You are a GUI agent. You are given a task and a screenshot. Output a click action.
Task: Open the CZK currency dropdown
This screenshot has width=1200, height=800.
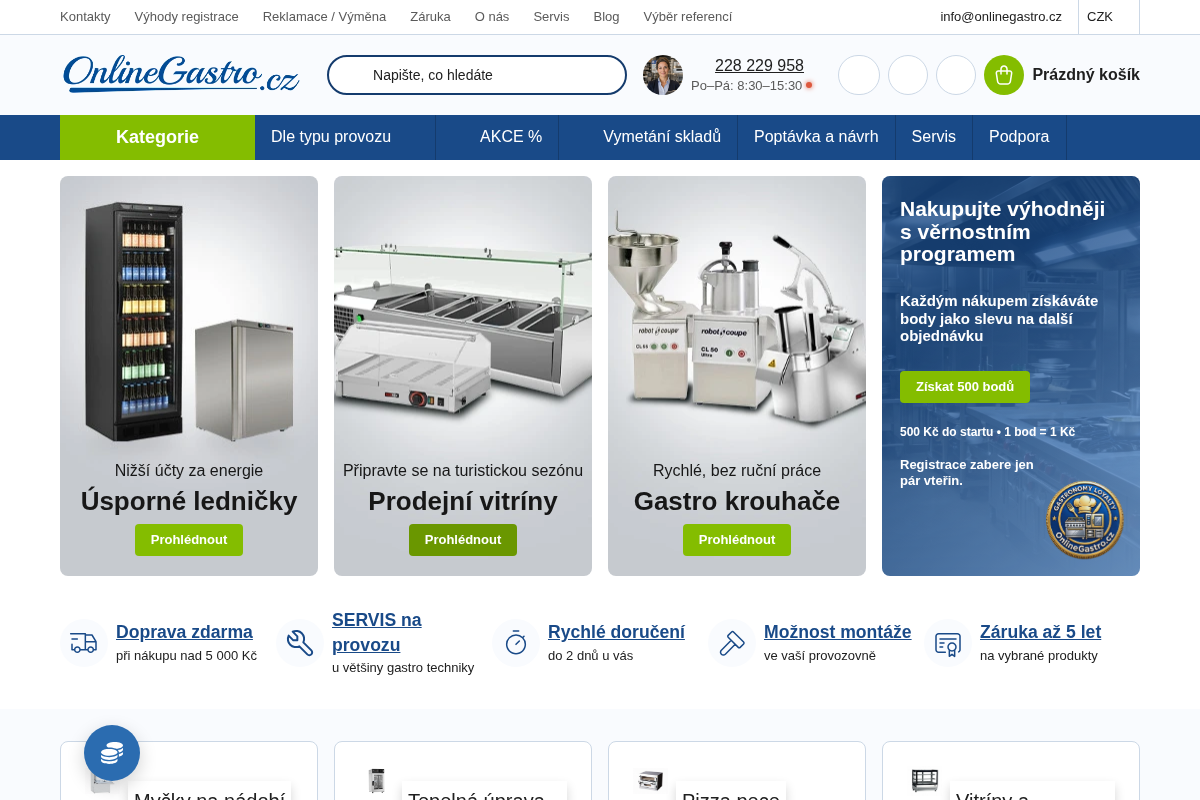pos(1108,17)
